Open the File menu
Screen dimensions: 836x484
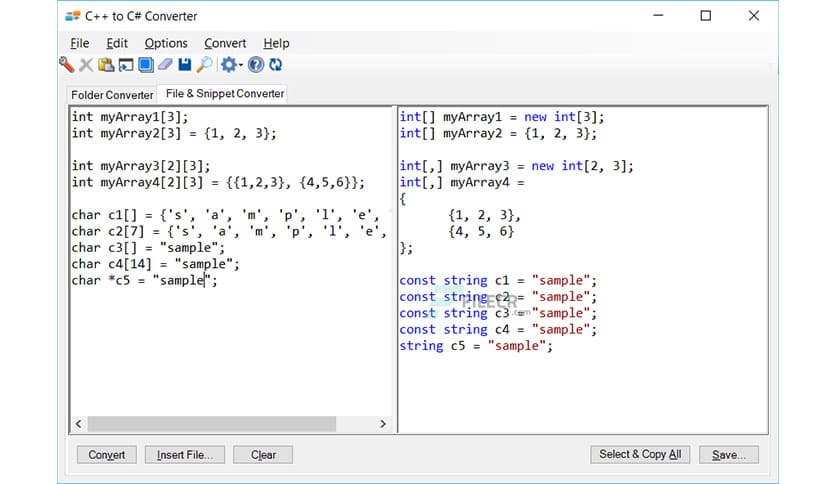point(80,43)
